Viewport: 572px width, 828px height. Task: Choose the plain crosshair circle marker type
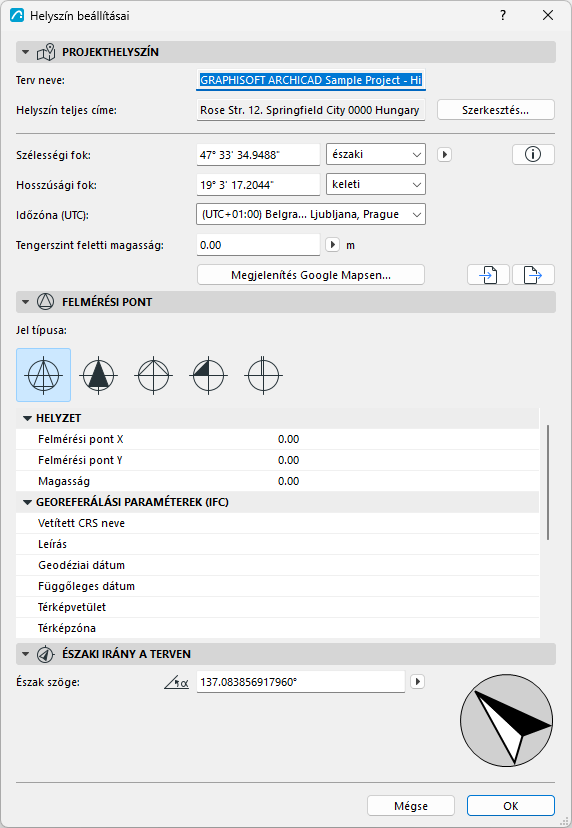pyautogui.click(x=153, y=375)
